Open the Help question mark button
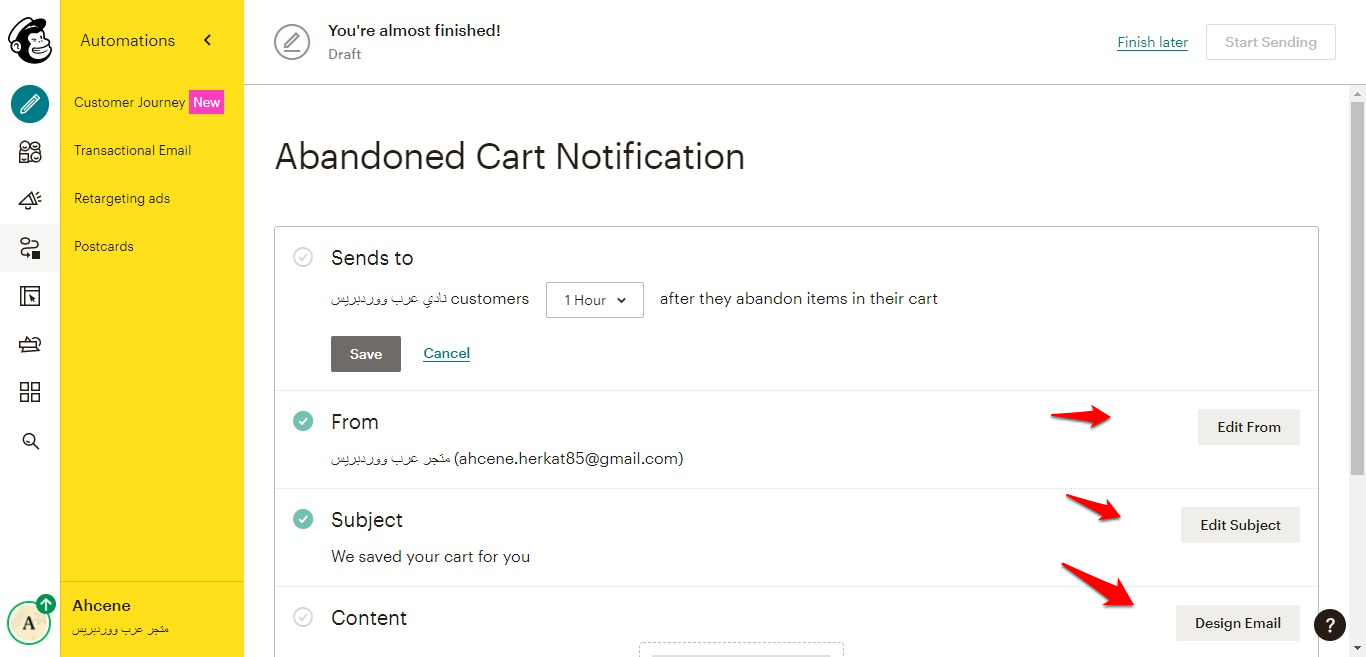Image resolution: width=1366 pixels, height=657 pixels. point(1329,625)
